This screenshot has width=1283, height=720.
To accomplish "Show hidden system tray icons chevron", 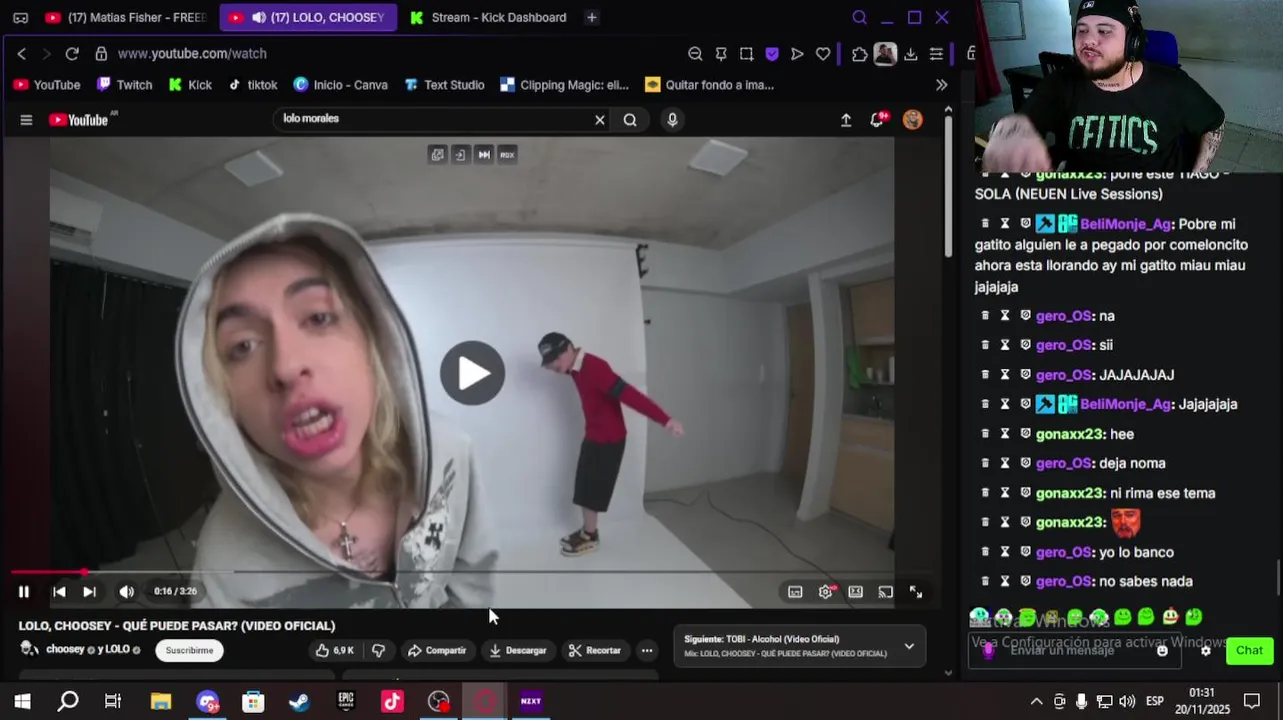I will (x=1036, y=701).
